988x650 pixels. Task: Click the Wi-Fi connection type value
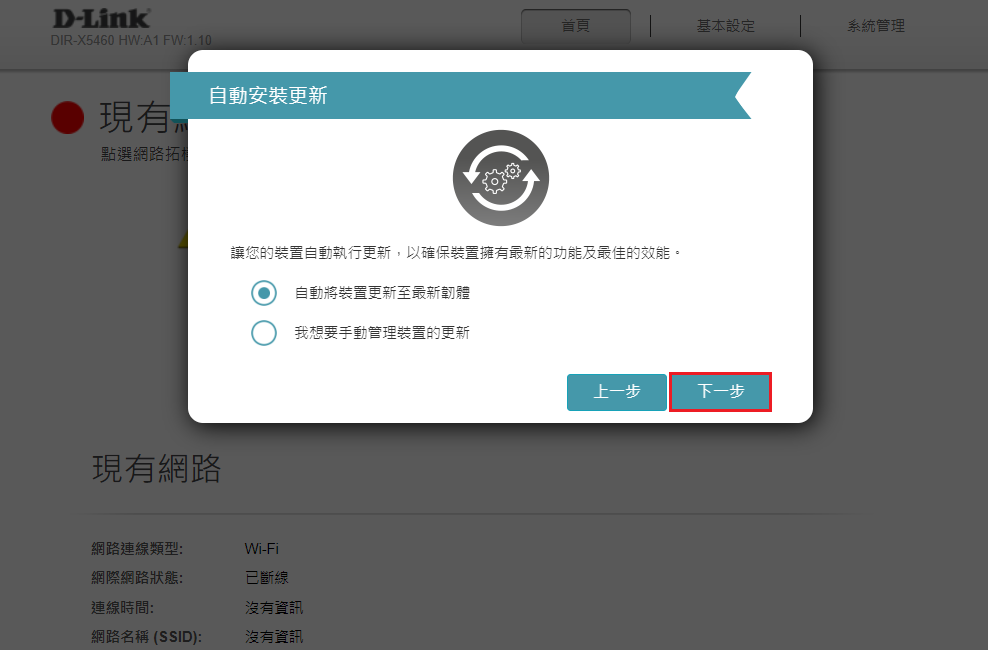[261, 549]
